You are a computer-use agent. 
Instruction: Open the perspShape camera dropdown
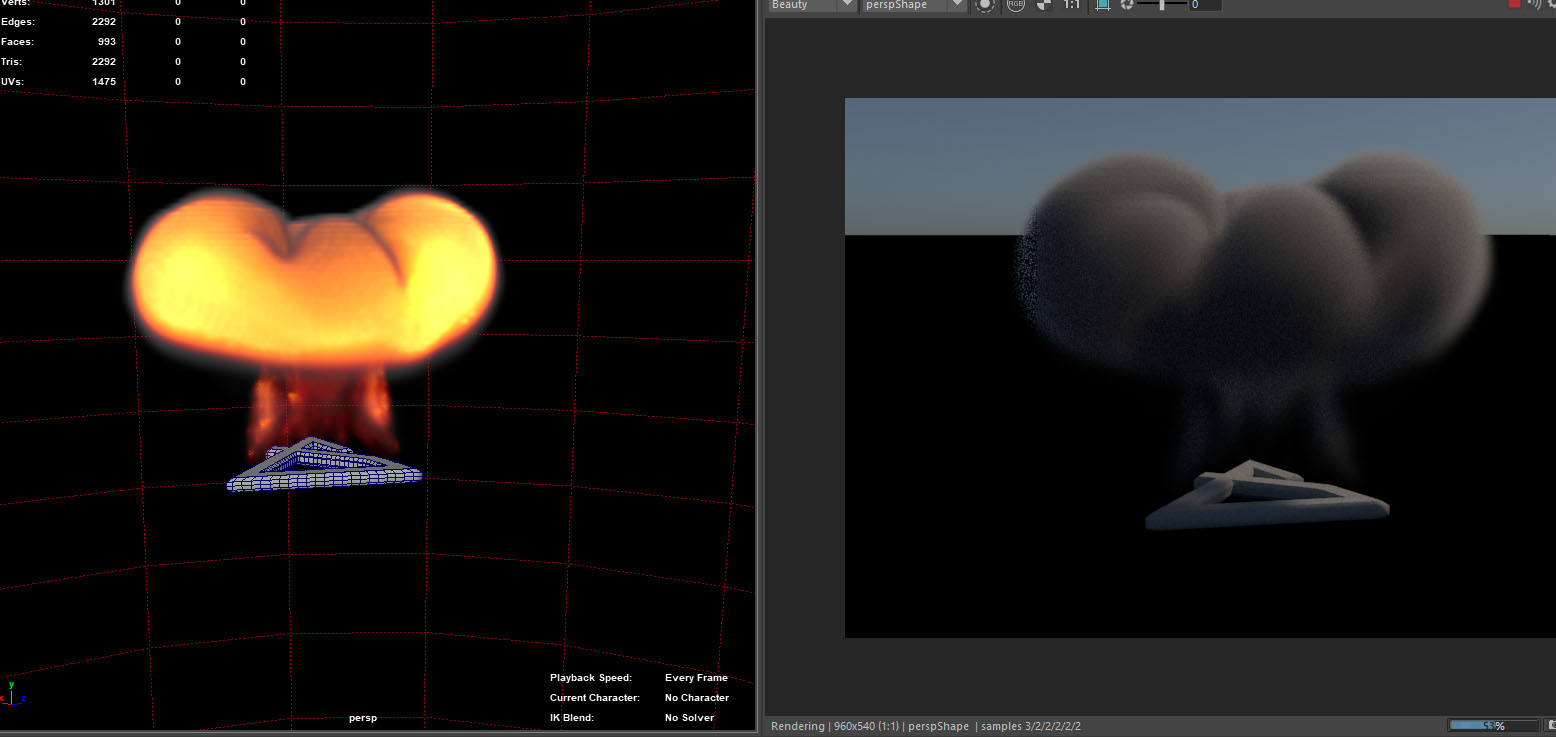913,5
